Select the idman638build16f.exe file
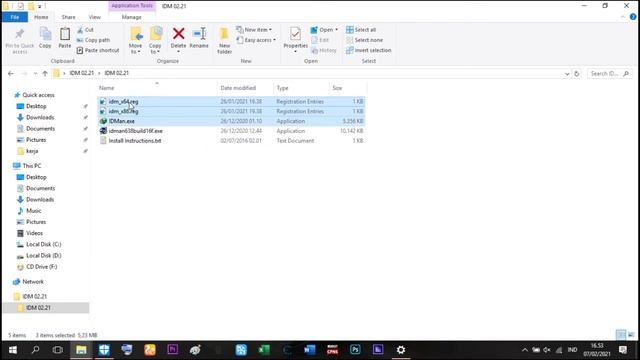Viewport: 640px width, 360px height. tap(136, 131)
